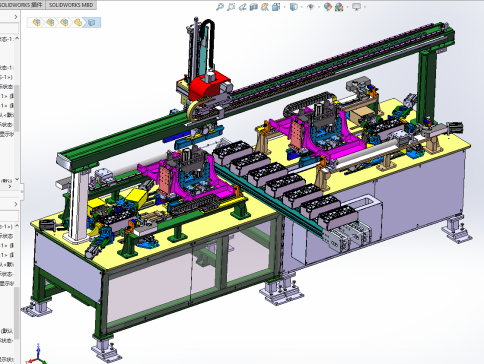Click the lower panel filter input field
The width and height of the screenshot is (484, 364).
tap(9, 215)
